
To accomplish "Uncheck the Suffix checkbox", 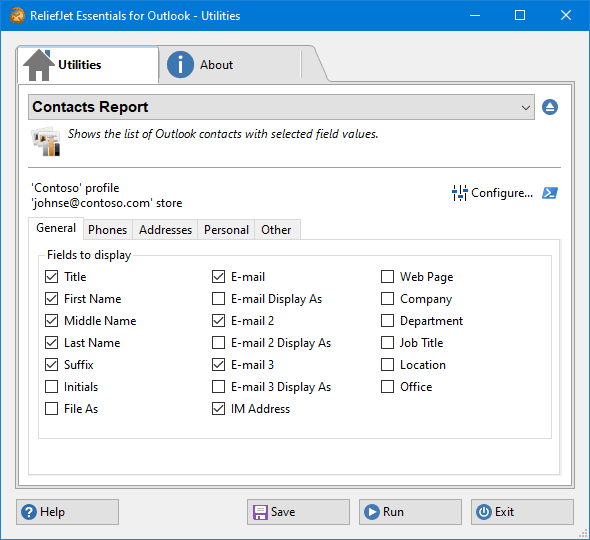I will tap(52, 365).
